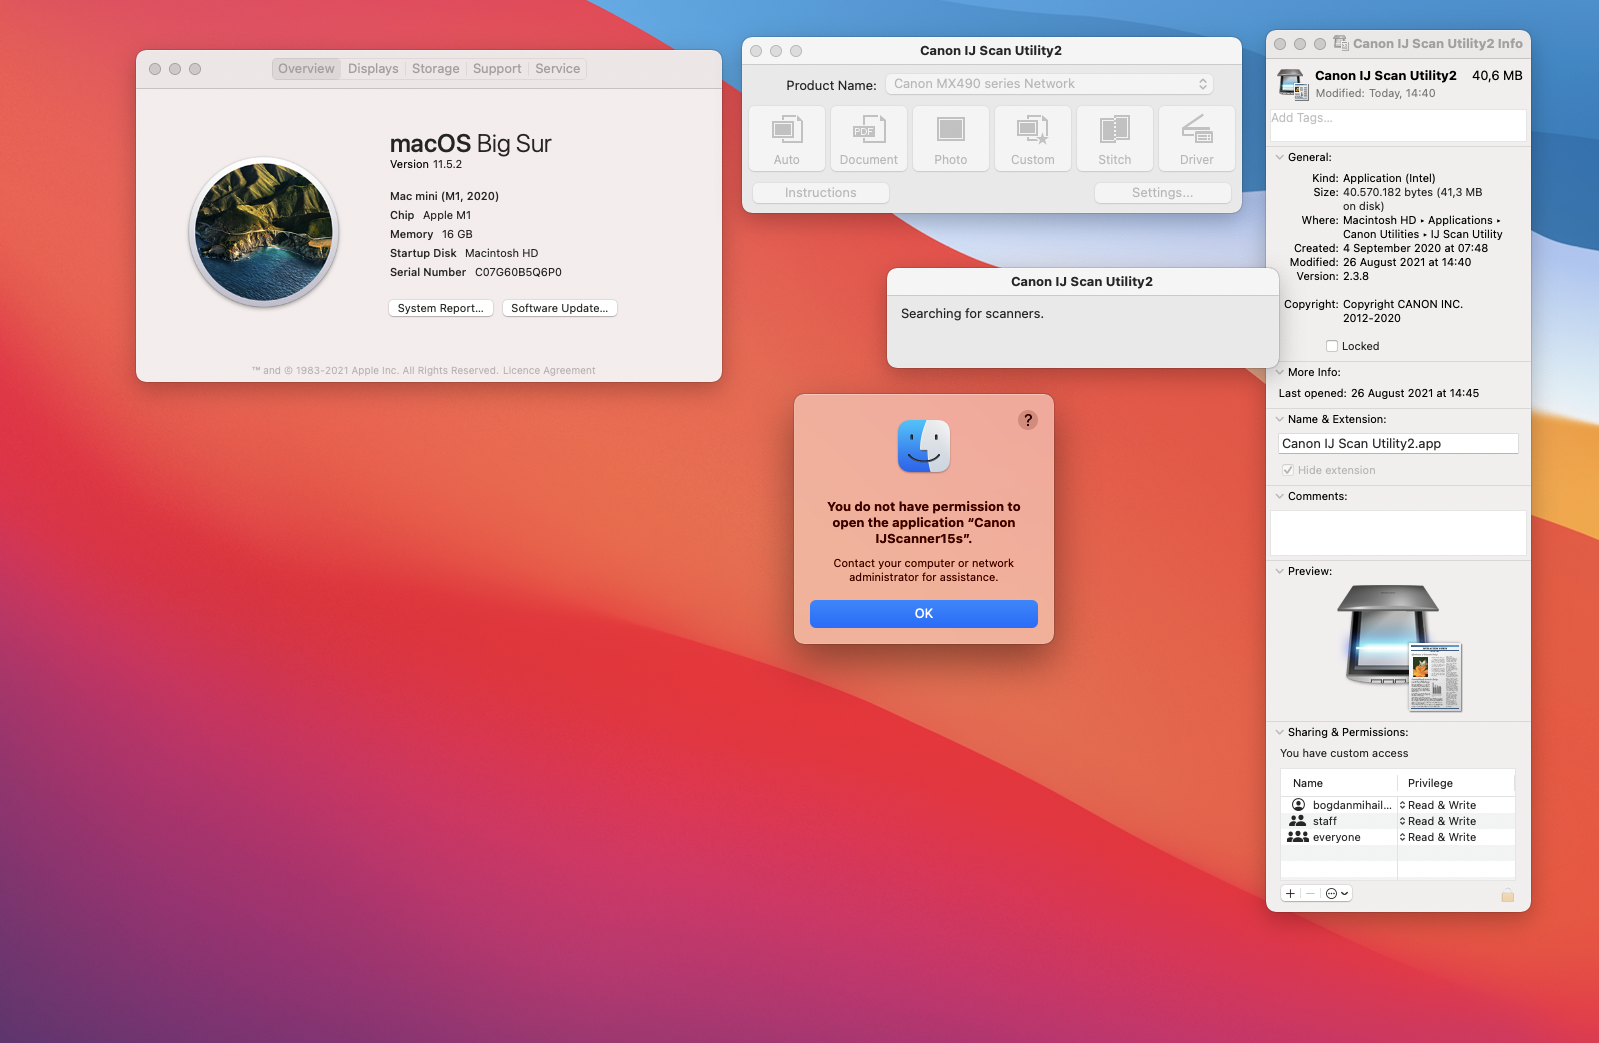
Task: Click the "Mac mini (M1, 2020)" text
Action: 444,196
